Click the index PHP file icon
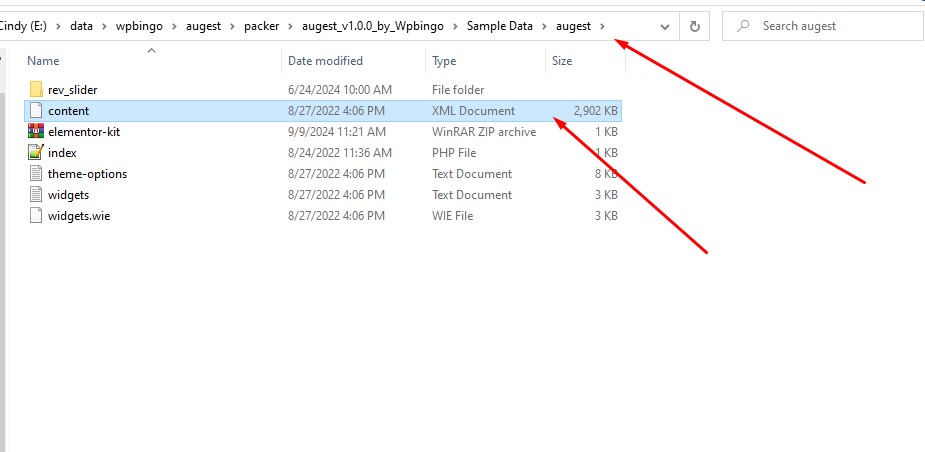The height and width of the screenshot is (452, 925). (36, 153)
